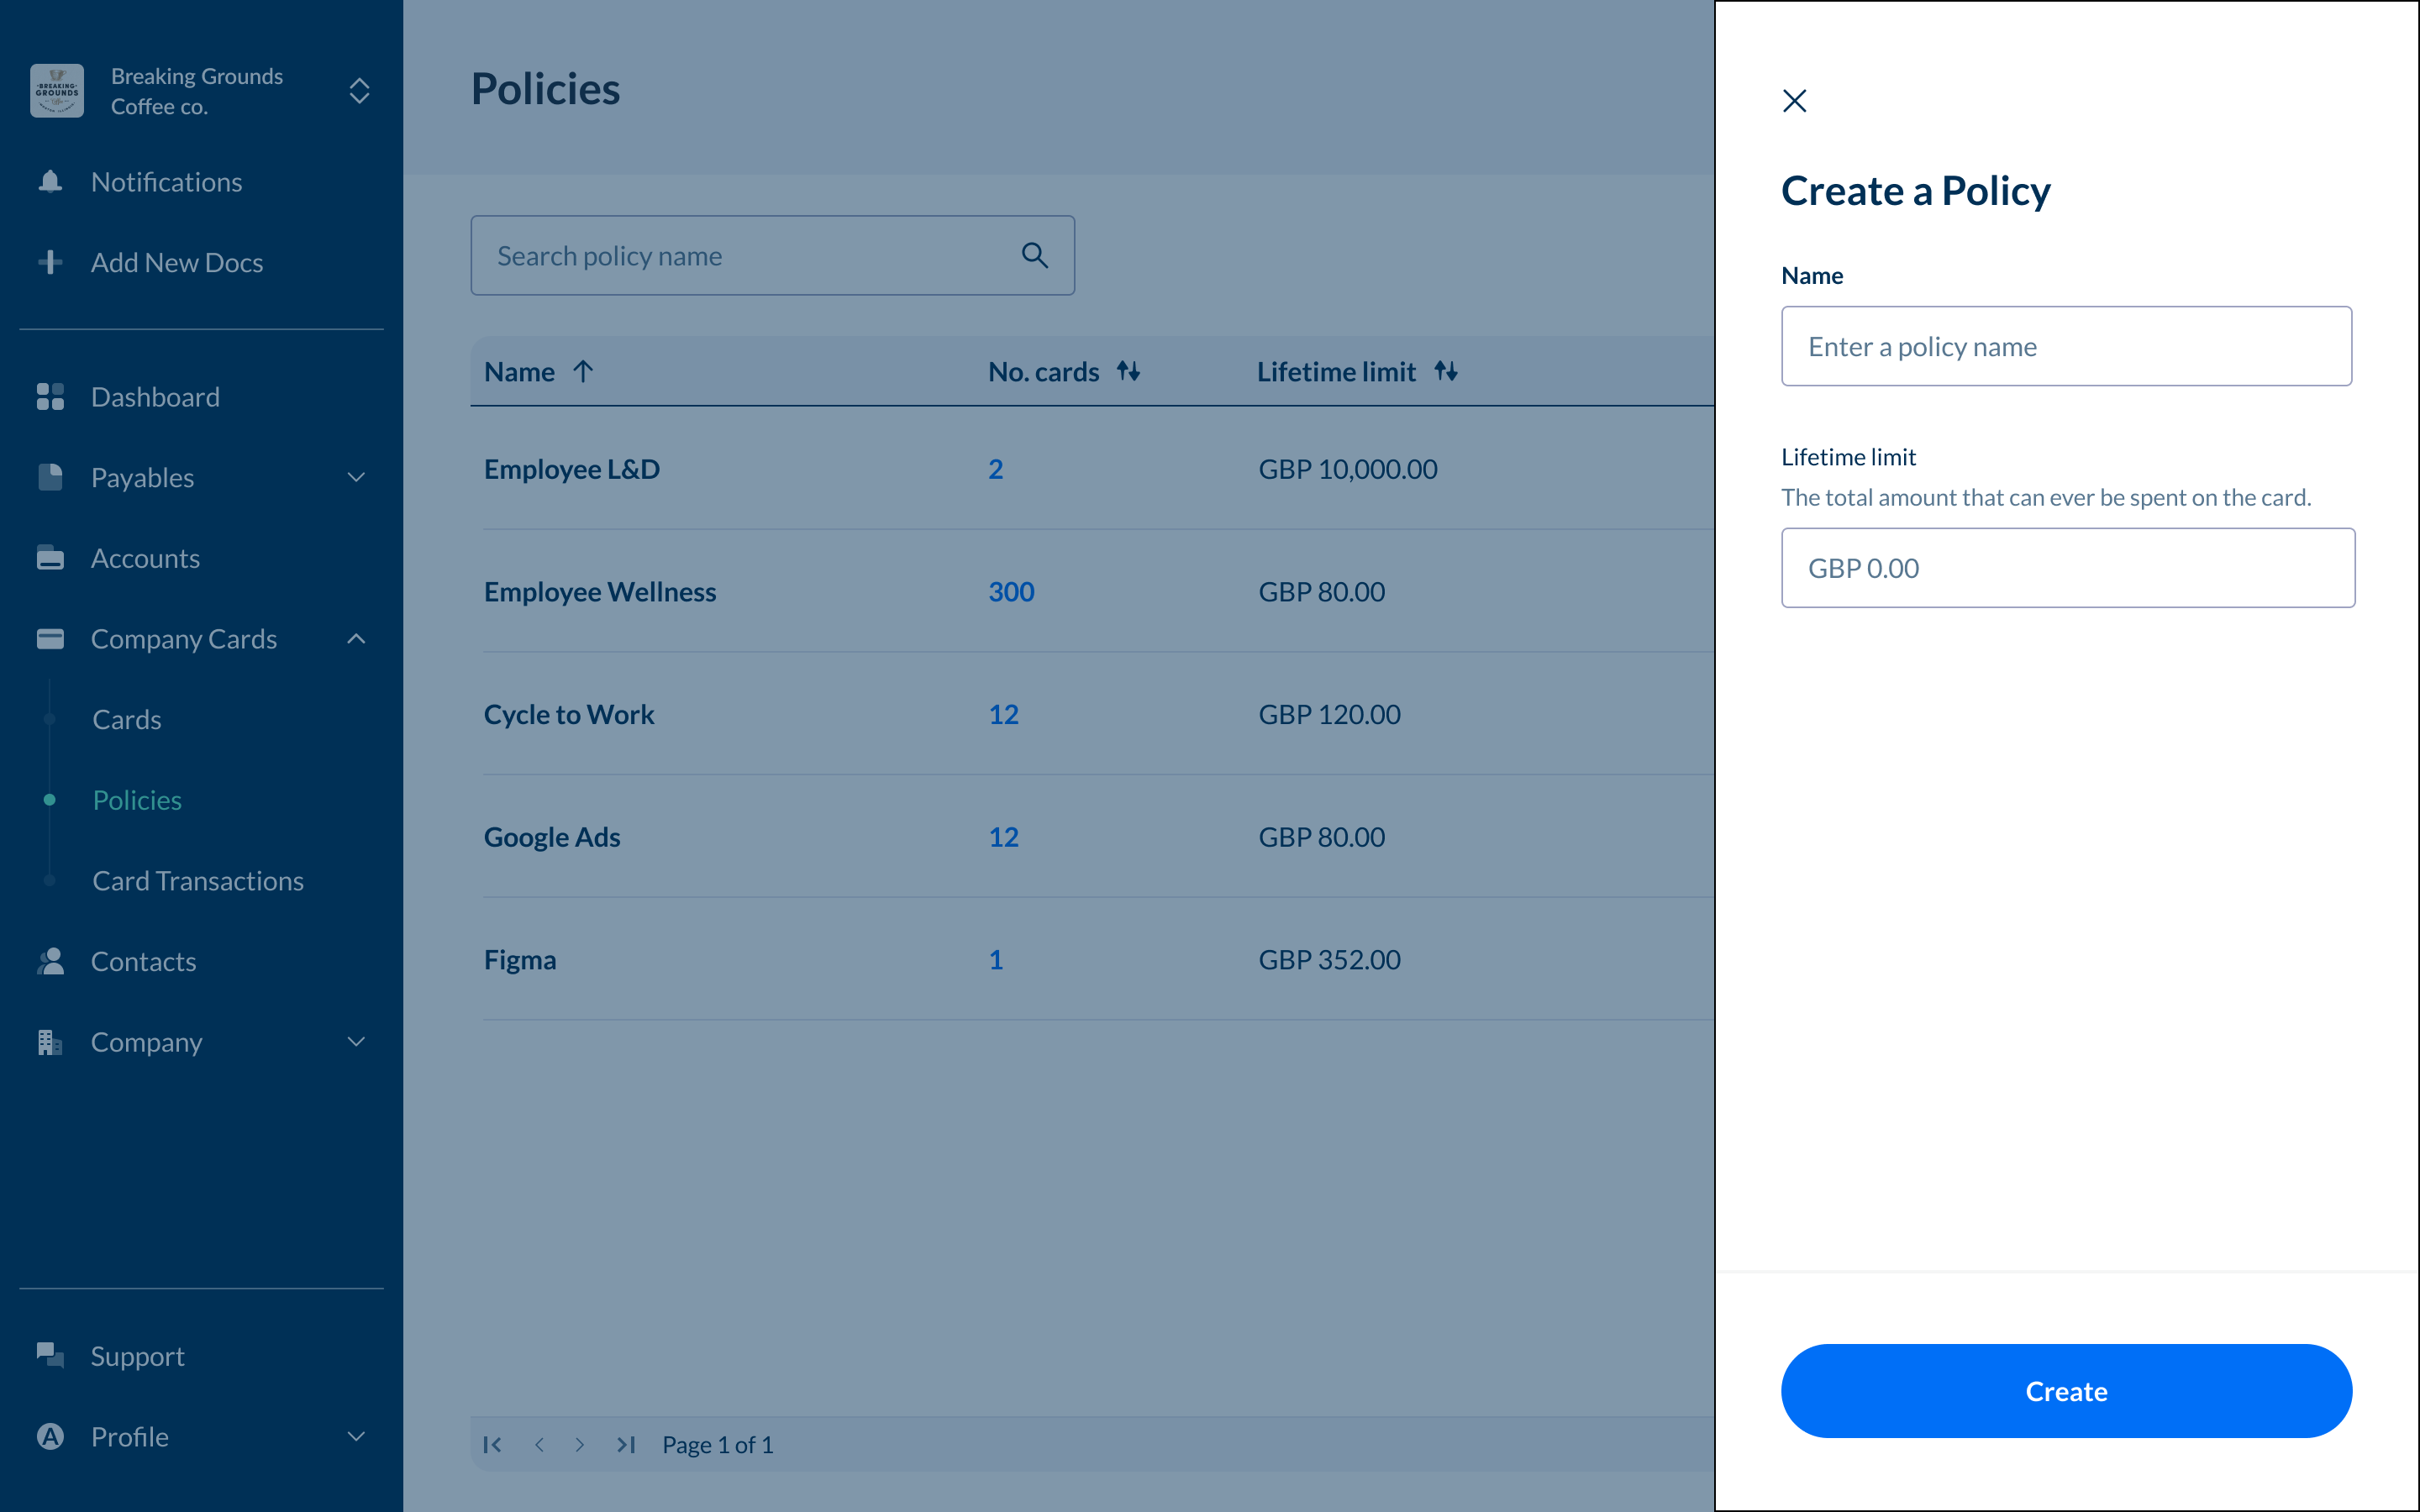Viewport: 2420px width, 1512px height.
Task: Click the GBP 10,000.00 lifetime limit value
Action: click(1347, 469)
